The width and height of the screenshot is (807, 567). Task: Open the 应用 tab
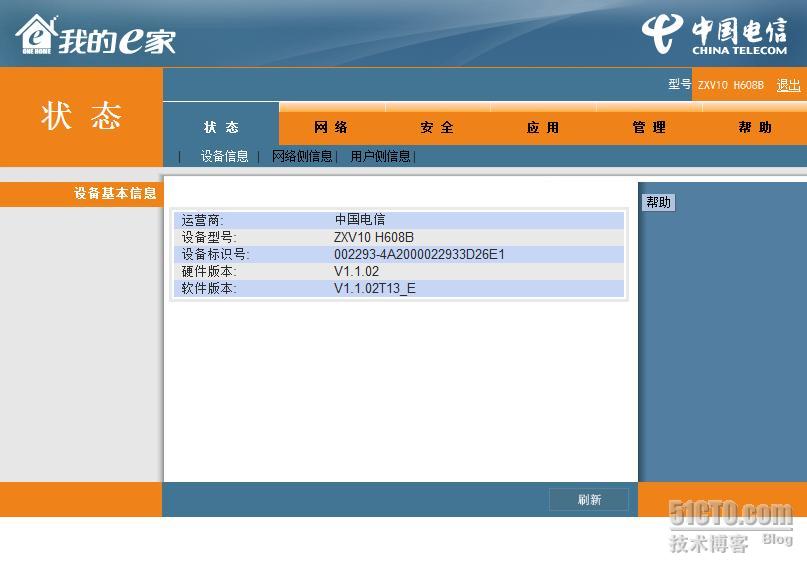pos(543,127)
